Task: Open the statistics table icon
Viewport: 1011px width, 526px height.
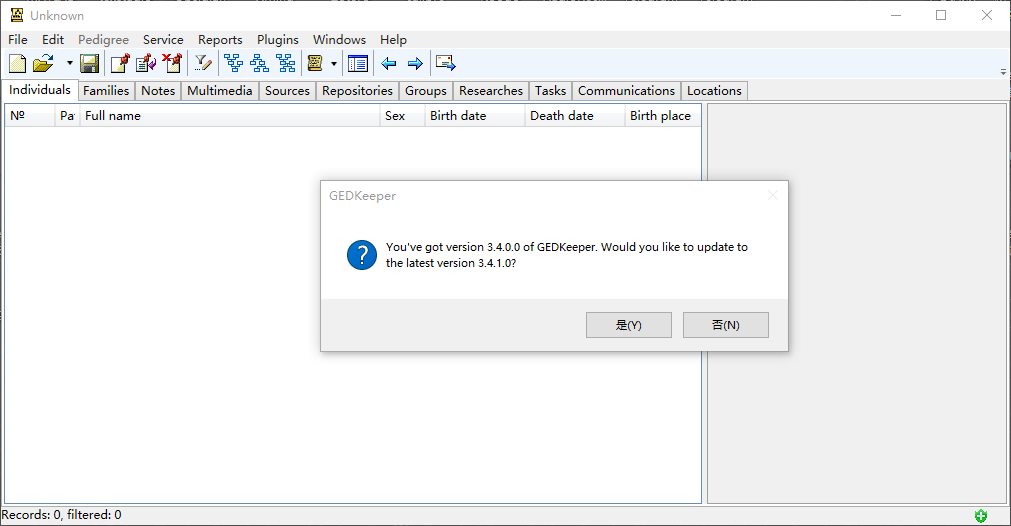Action: coord(358,63)
